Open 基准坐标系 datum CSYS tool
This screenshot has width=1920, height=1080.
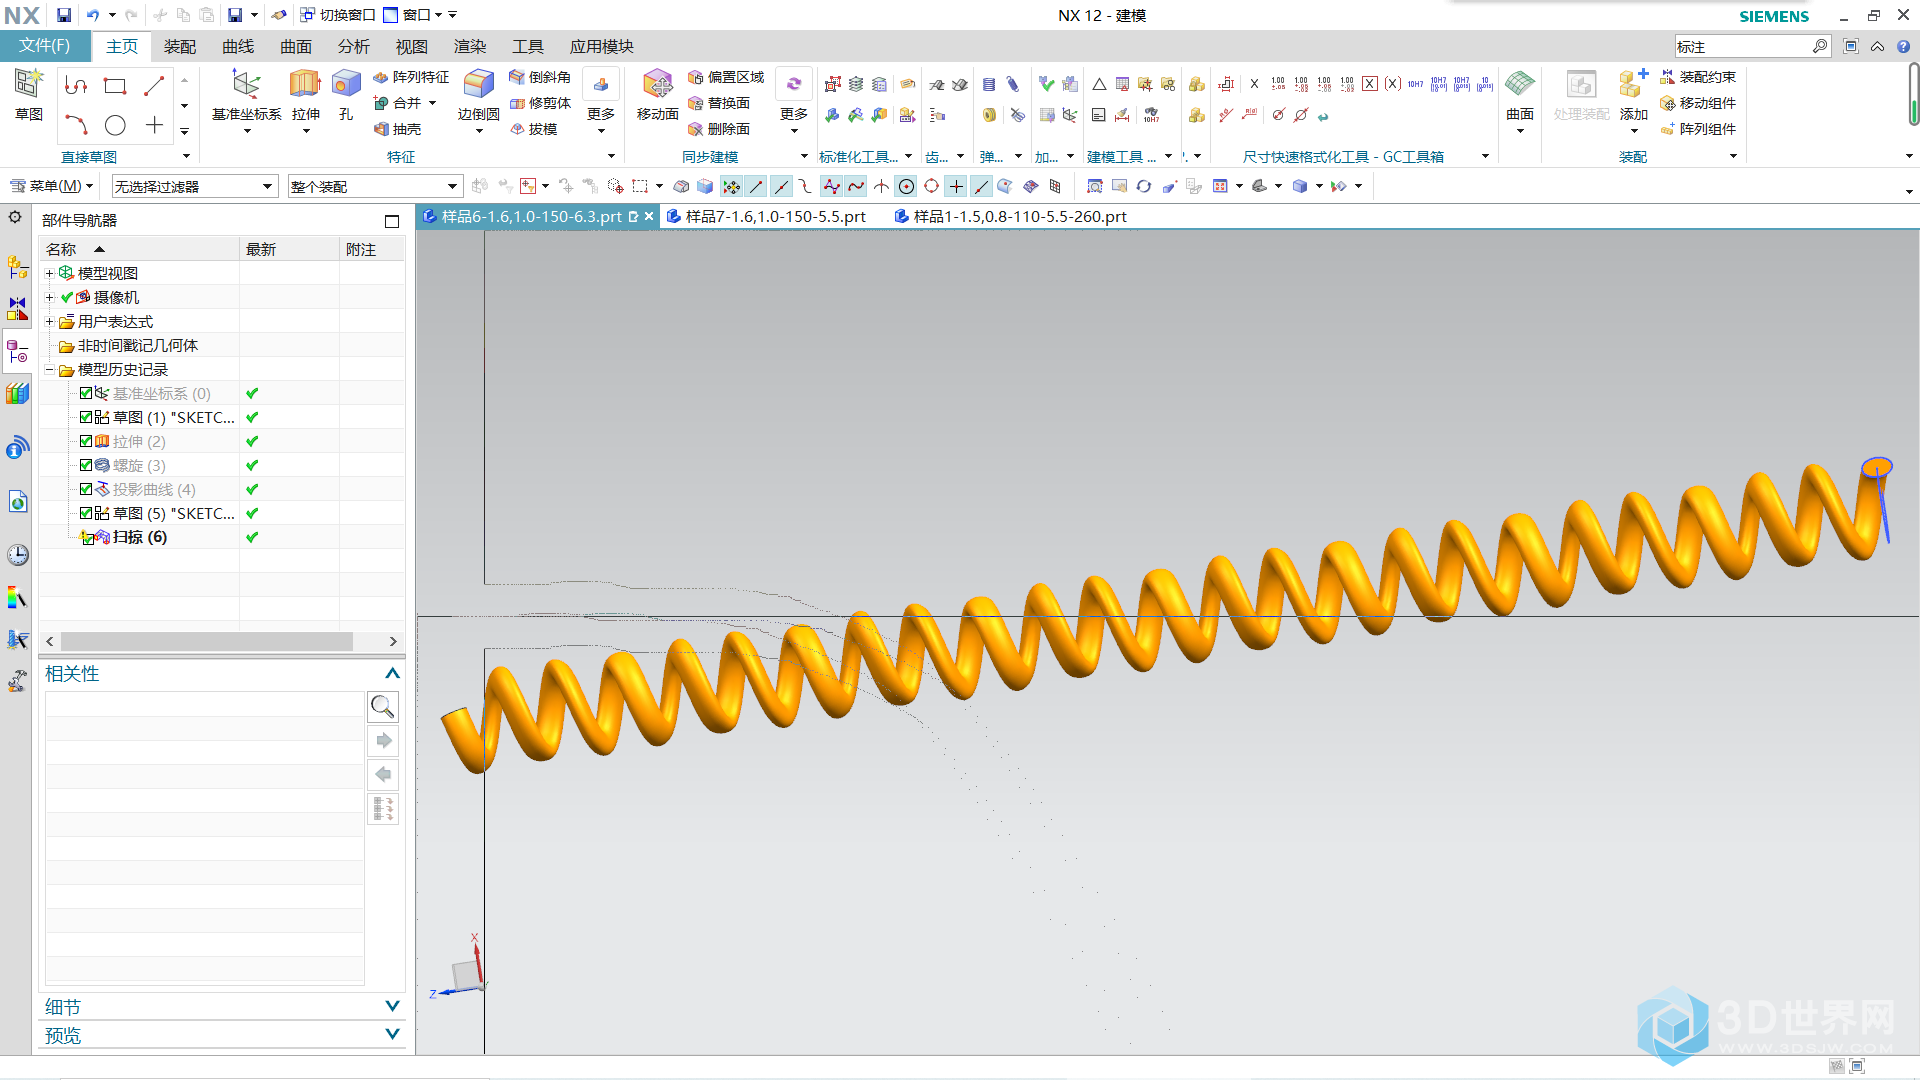click(x=246, y=95)
